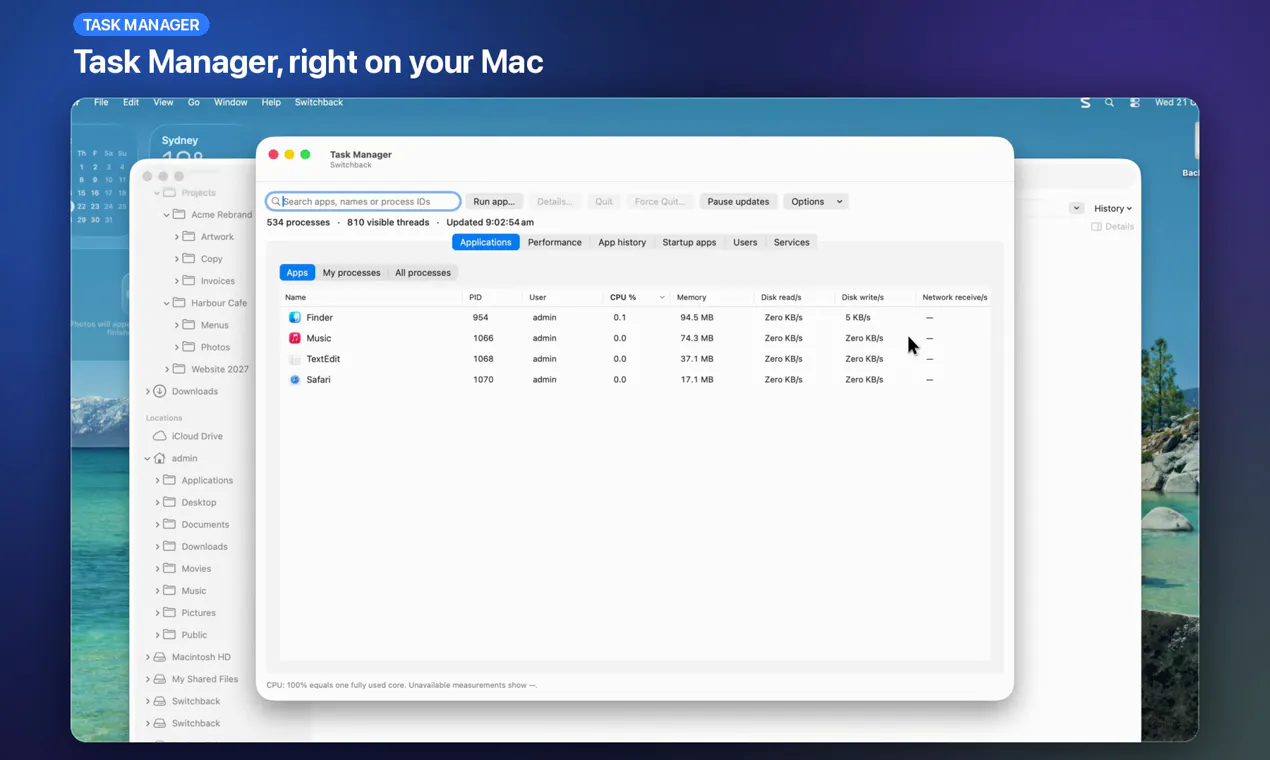Image resolution: width=1270 pixels, height=760 pixels.
Task: Click the admin home icon in sidebar
Action: pos(159,458)
